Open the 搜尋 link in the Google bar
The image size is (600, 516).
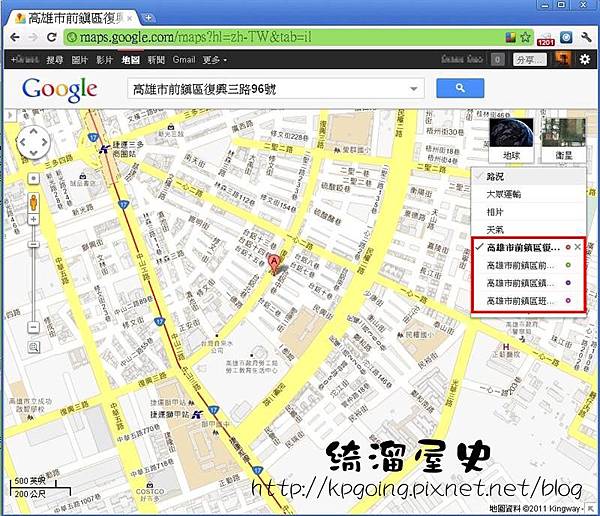point(54,60)
